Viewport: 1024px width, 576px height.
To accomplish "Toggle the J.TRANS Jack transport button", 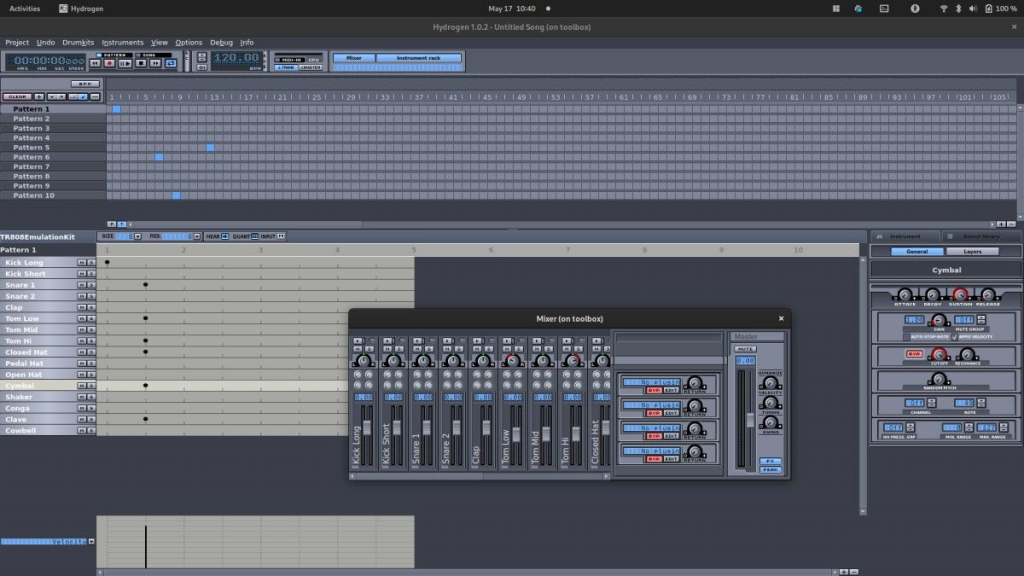I will 285,67.
